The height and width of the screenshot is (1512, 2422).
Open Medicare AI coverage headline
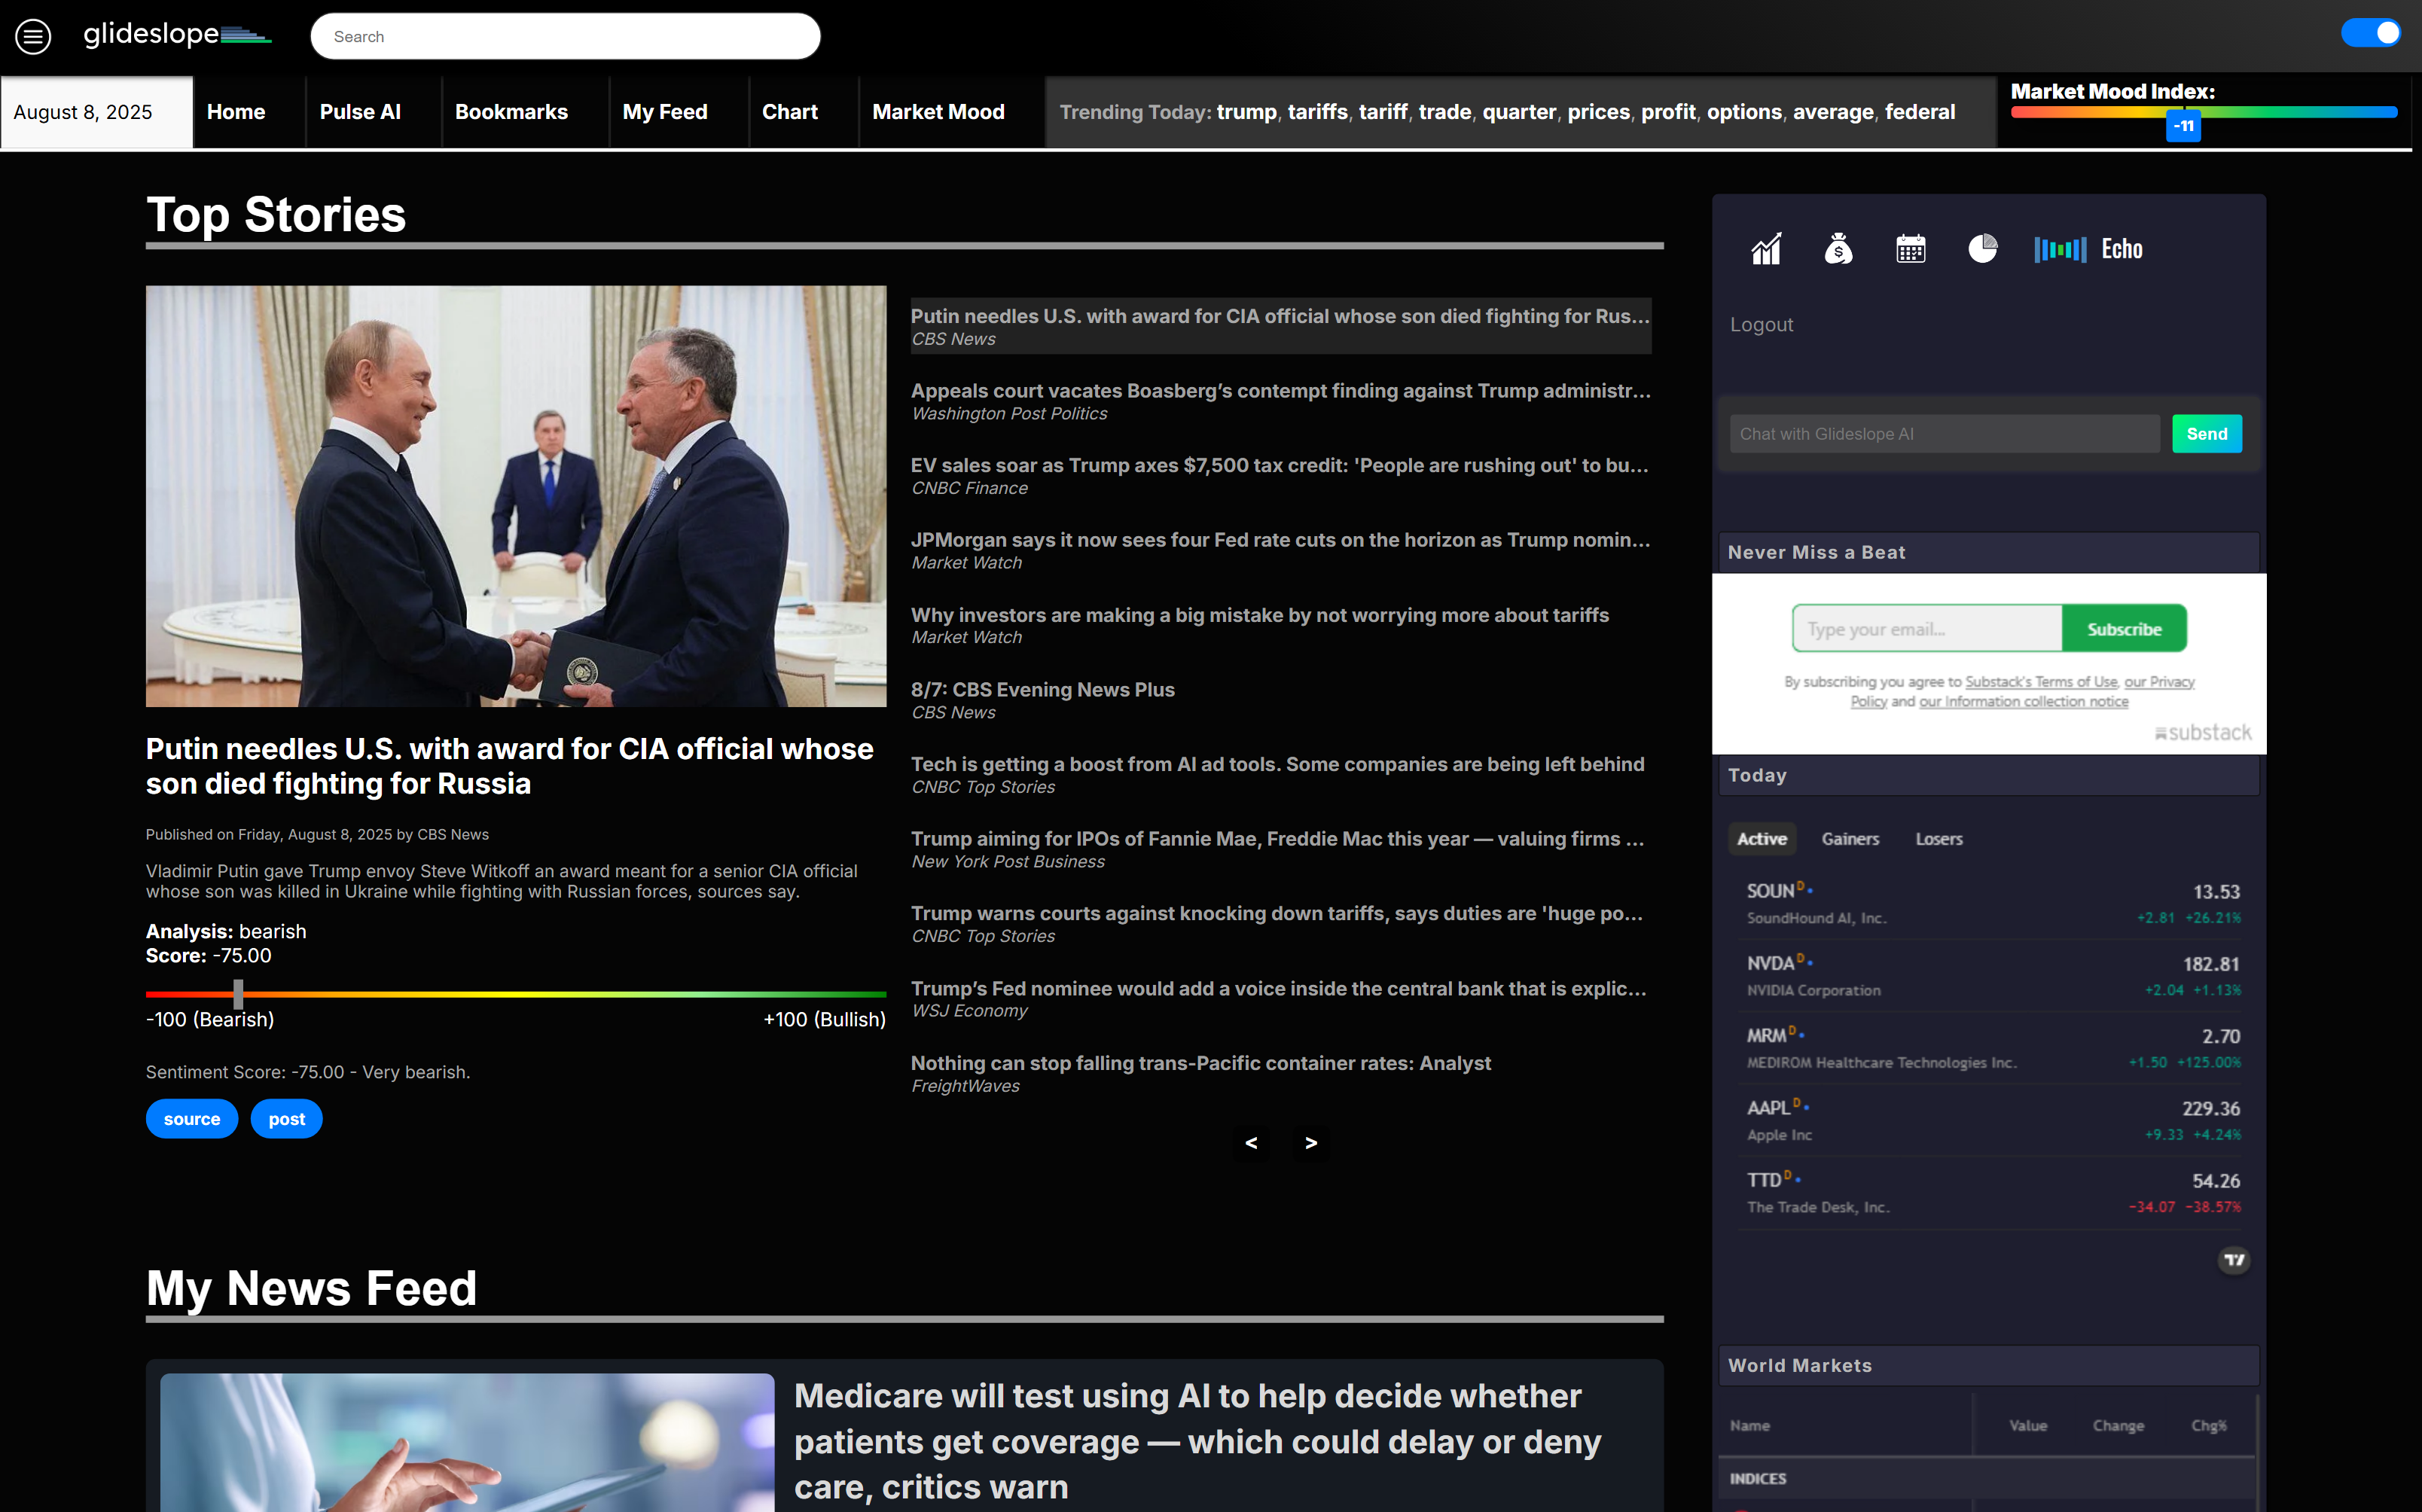coord(1197,1441)
